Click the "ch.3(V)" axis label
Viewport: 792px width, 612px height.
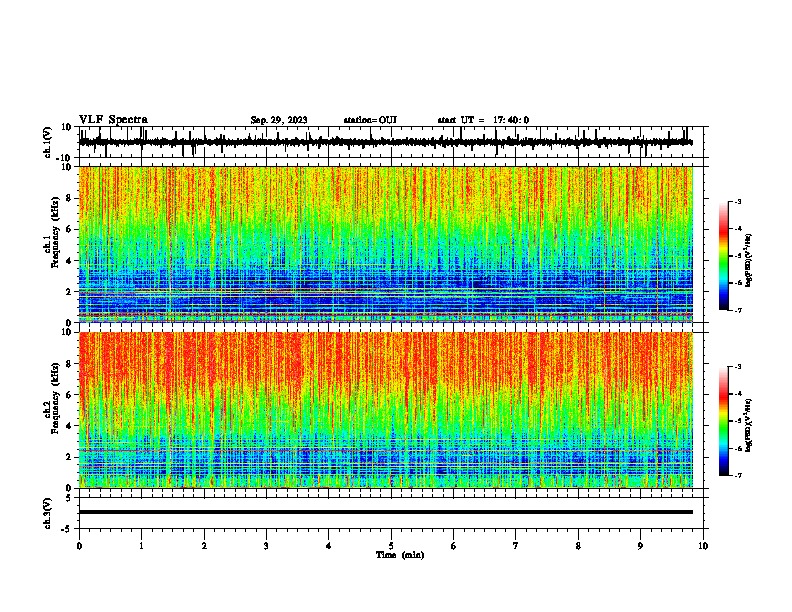click(48, 513)
